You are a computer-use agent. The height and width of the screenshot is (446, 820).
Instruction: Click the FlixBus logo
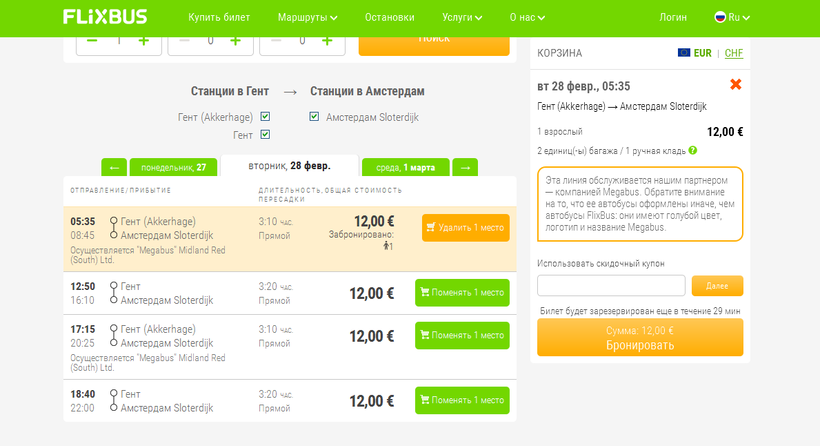click(104, 17)
